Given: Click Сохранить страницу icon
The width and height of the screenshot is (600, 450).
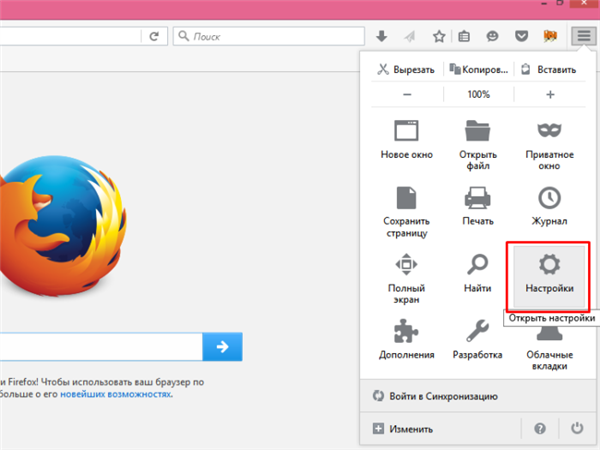Looking at the screenshot, I should pos(406,197).
